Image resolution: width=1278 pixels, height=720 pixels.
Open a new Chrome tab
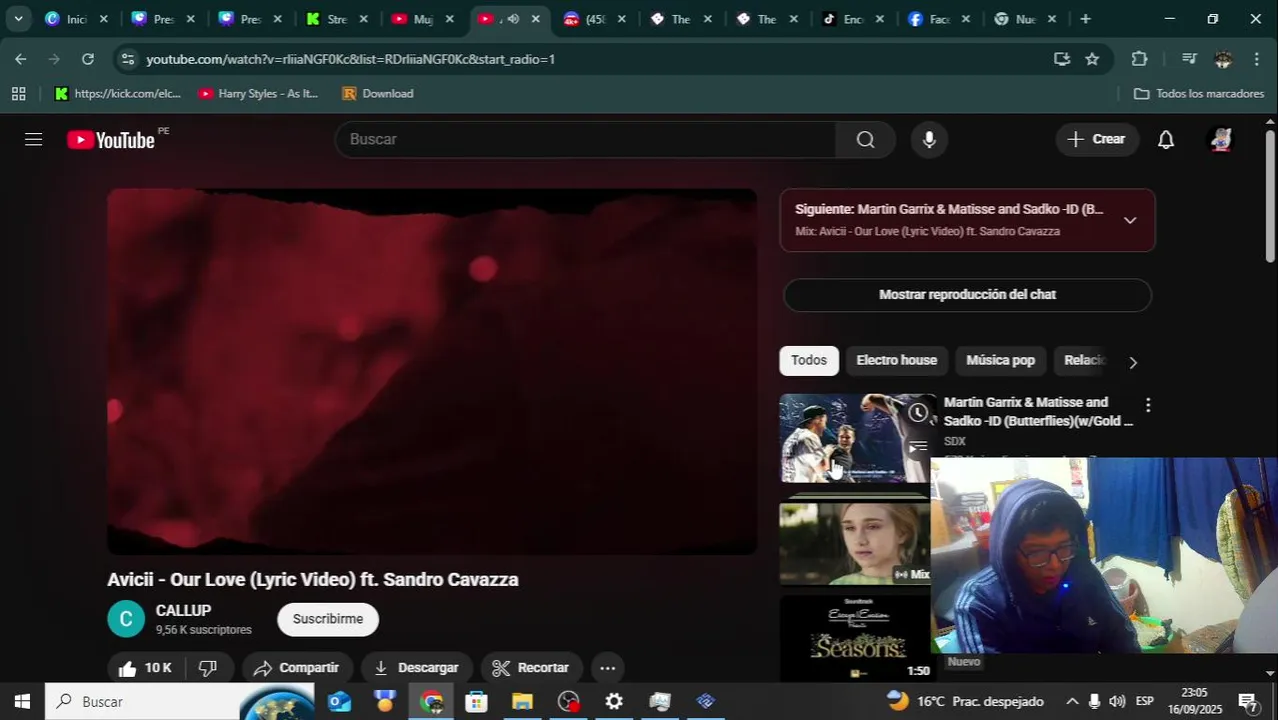point(1085,19)
